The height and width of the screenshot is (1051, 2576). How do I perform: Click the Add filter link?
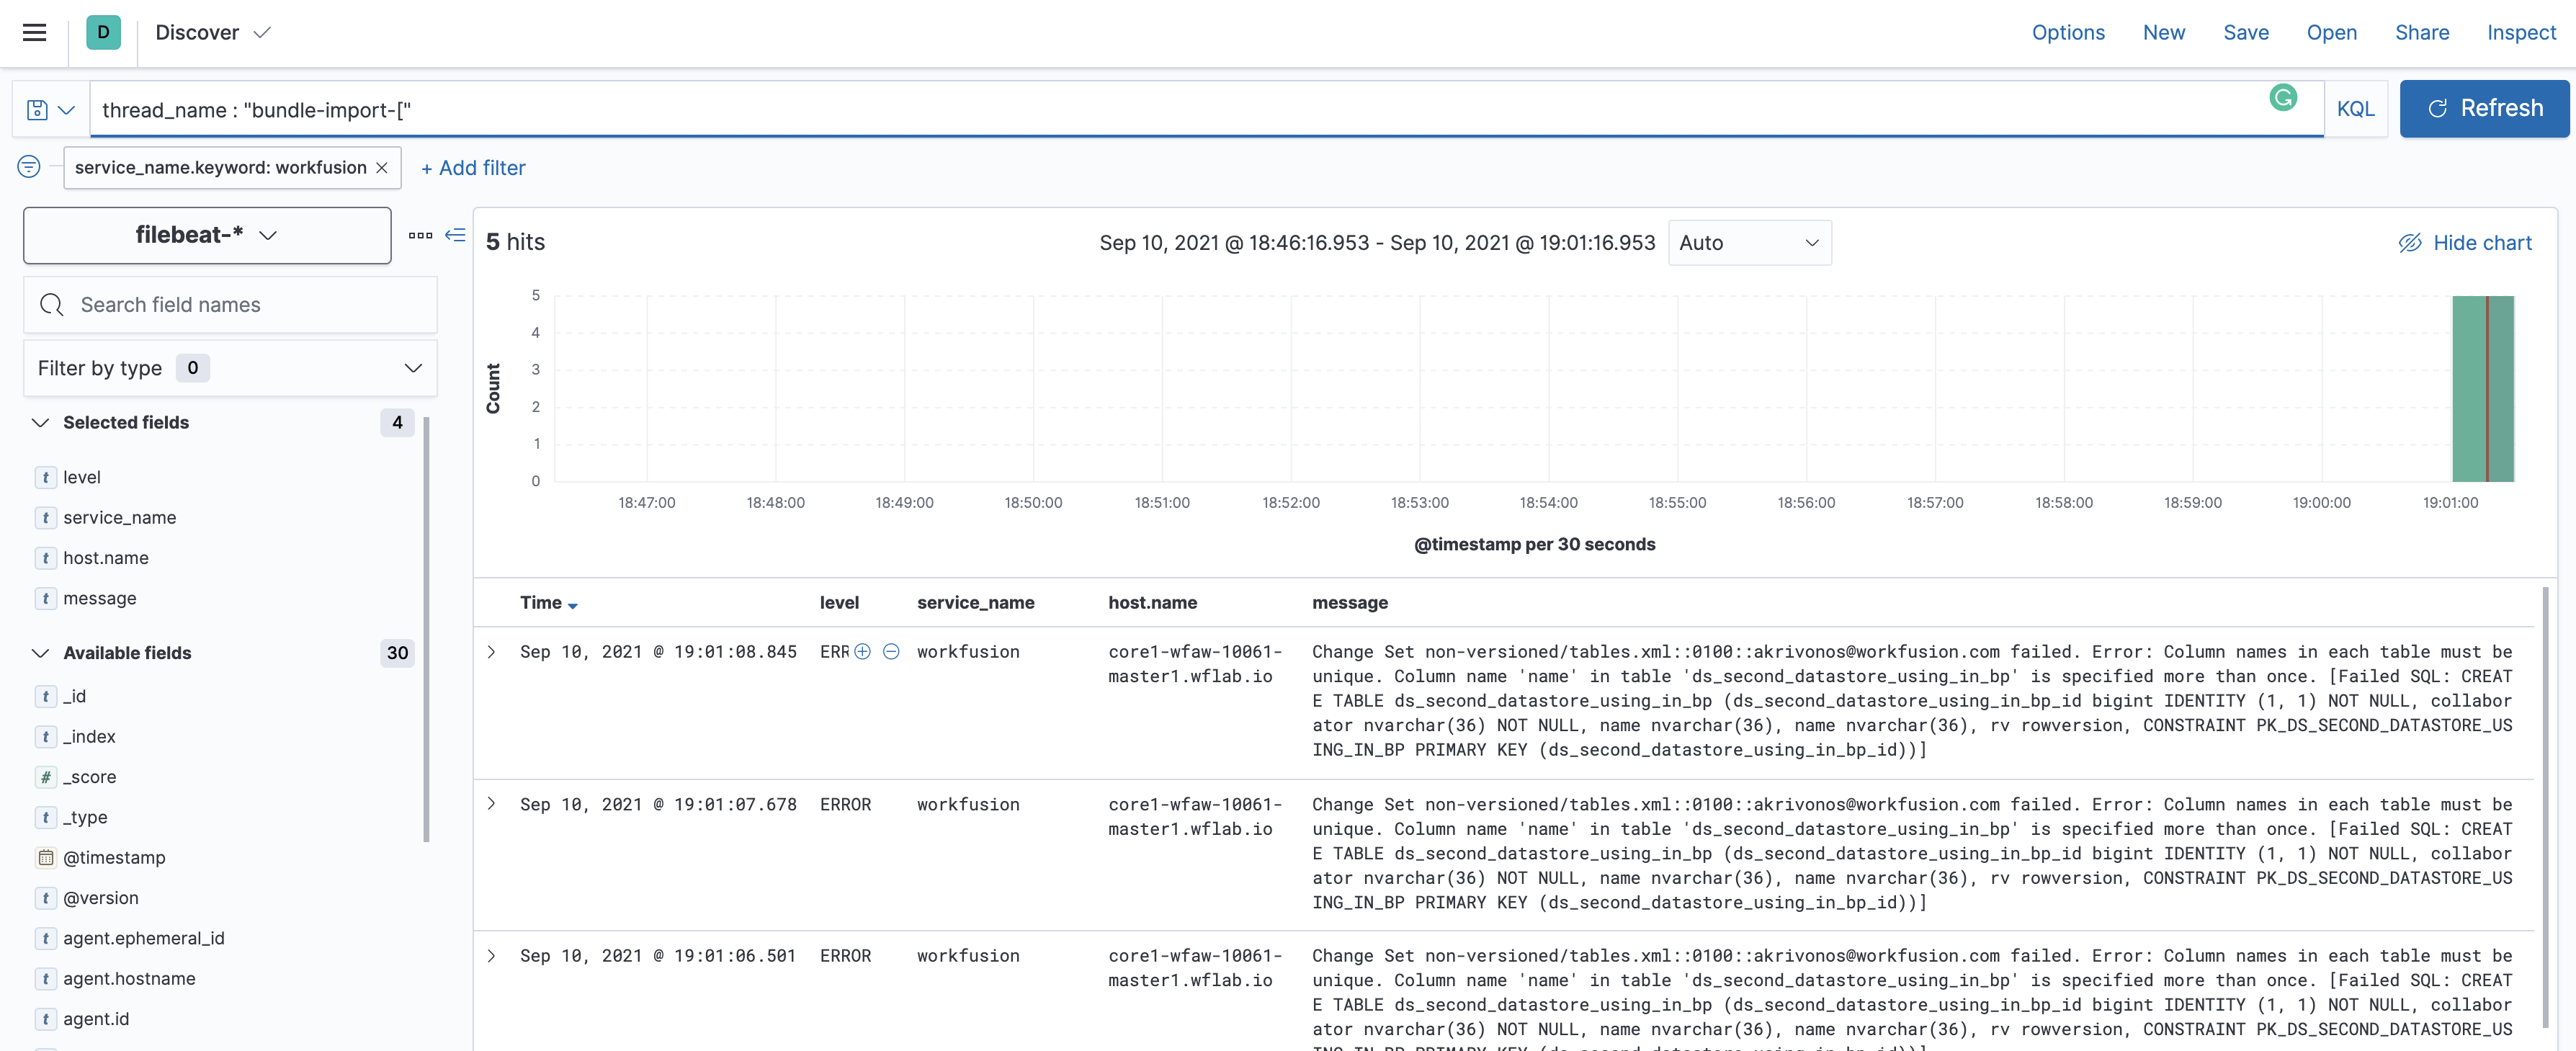point(473,168)
